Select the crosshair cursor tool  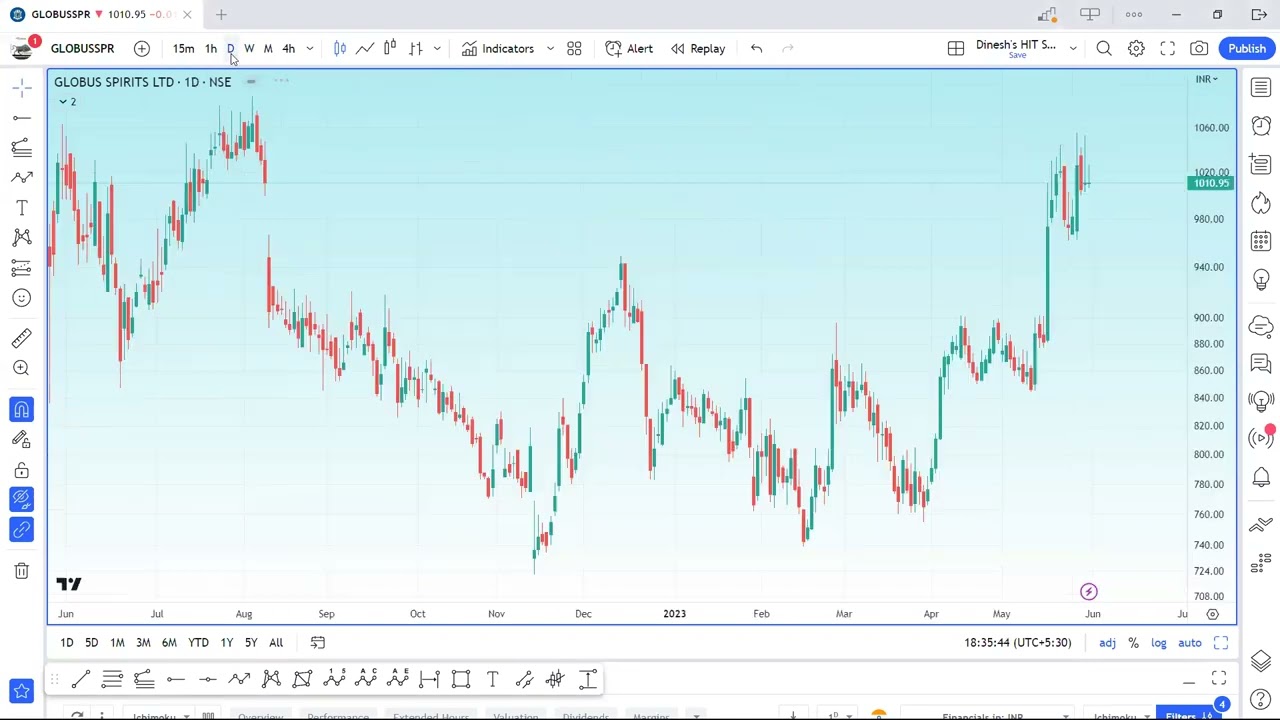pyautogui.click(x=21, y=88)
